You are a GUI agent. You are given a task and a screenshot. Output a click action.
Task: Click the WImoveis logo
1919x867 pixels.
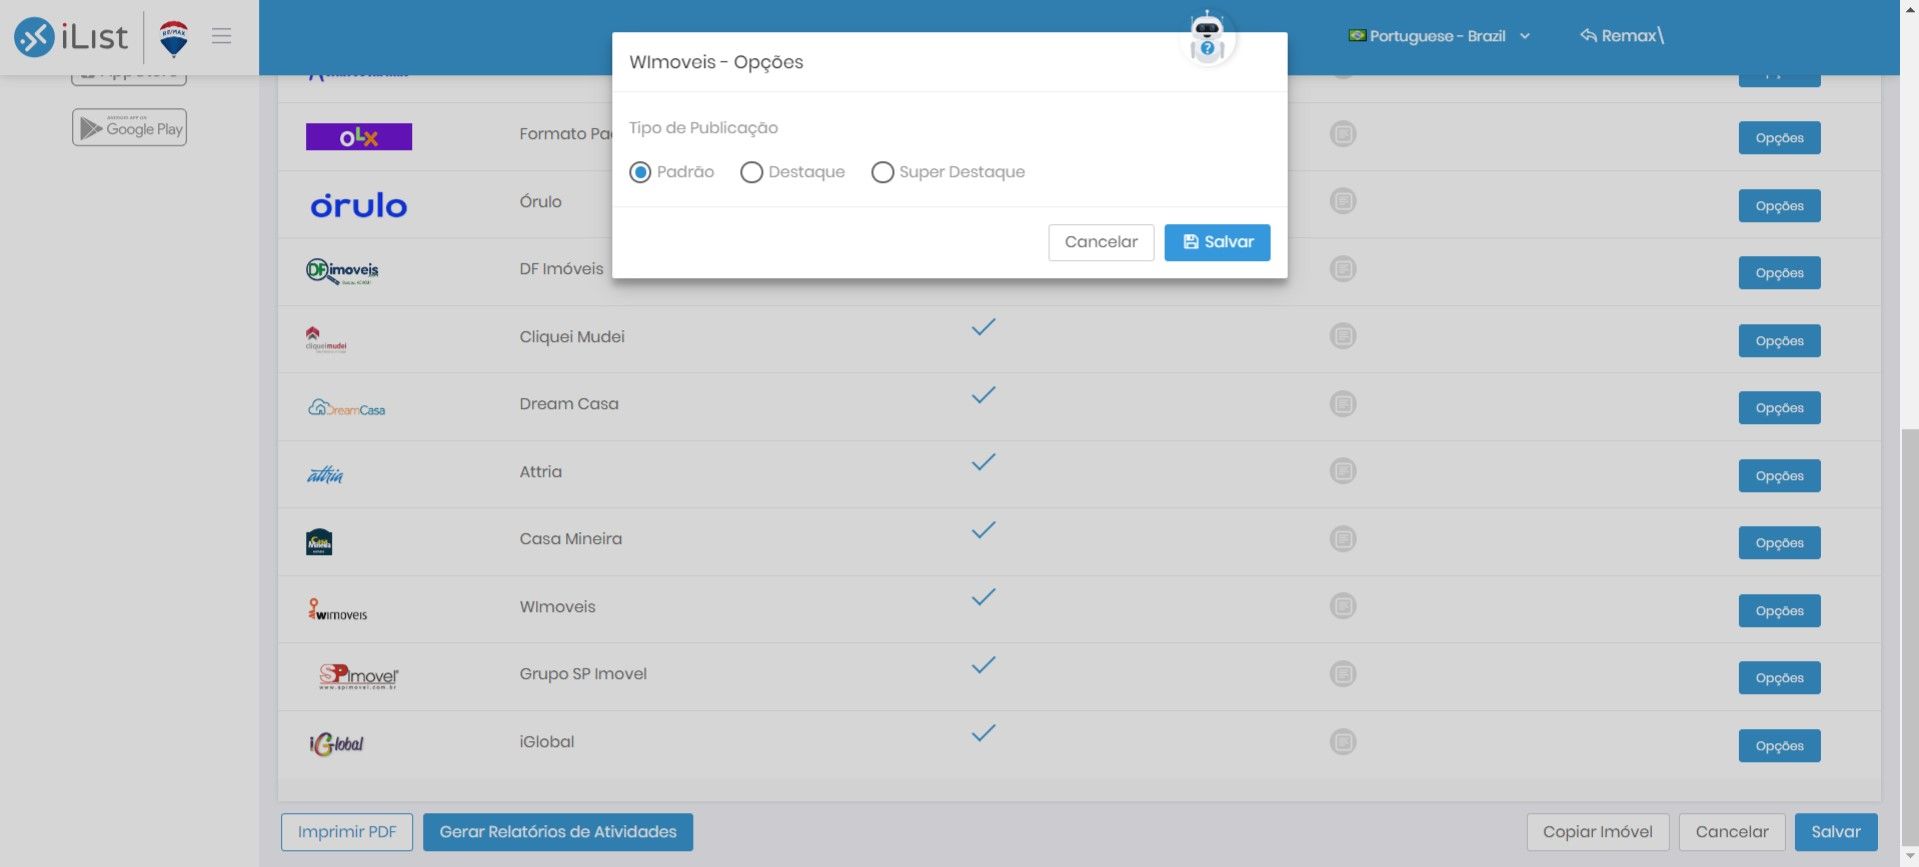[x=338, y=609]
